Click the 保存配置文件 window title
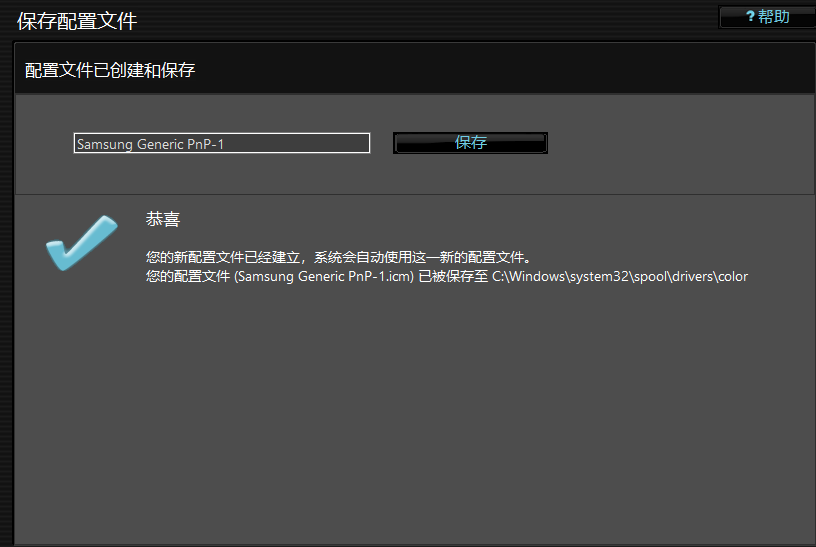816x547 pixels. tap(77, 21)
